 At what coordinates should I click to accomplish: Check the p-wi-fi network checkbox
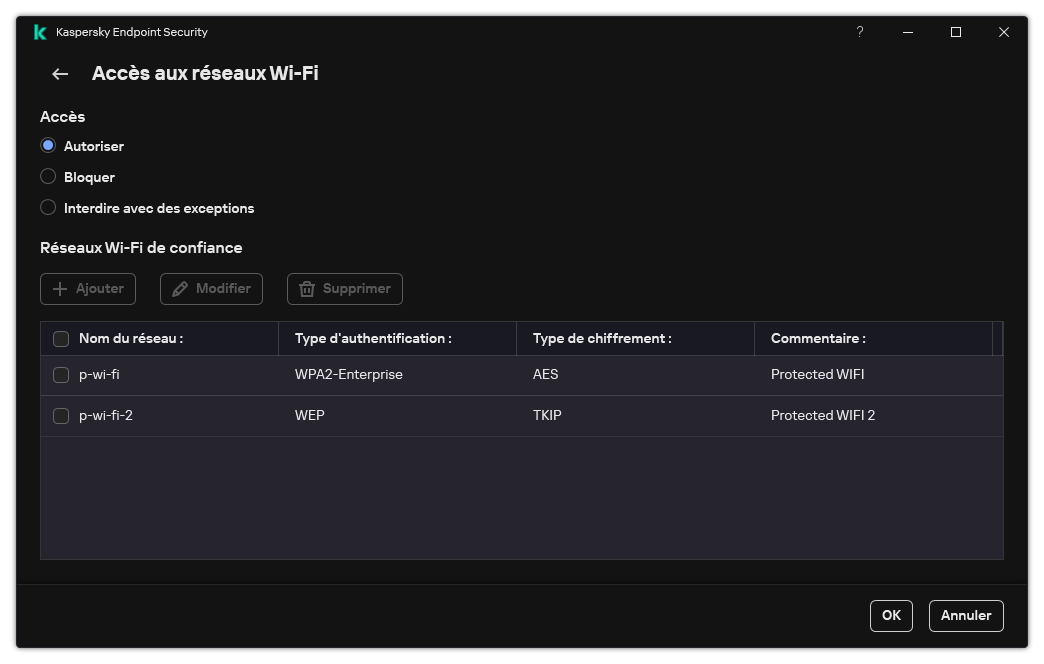(61, 374)
